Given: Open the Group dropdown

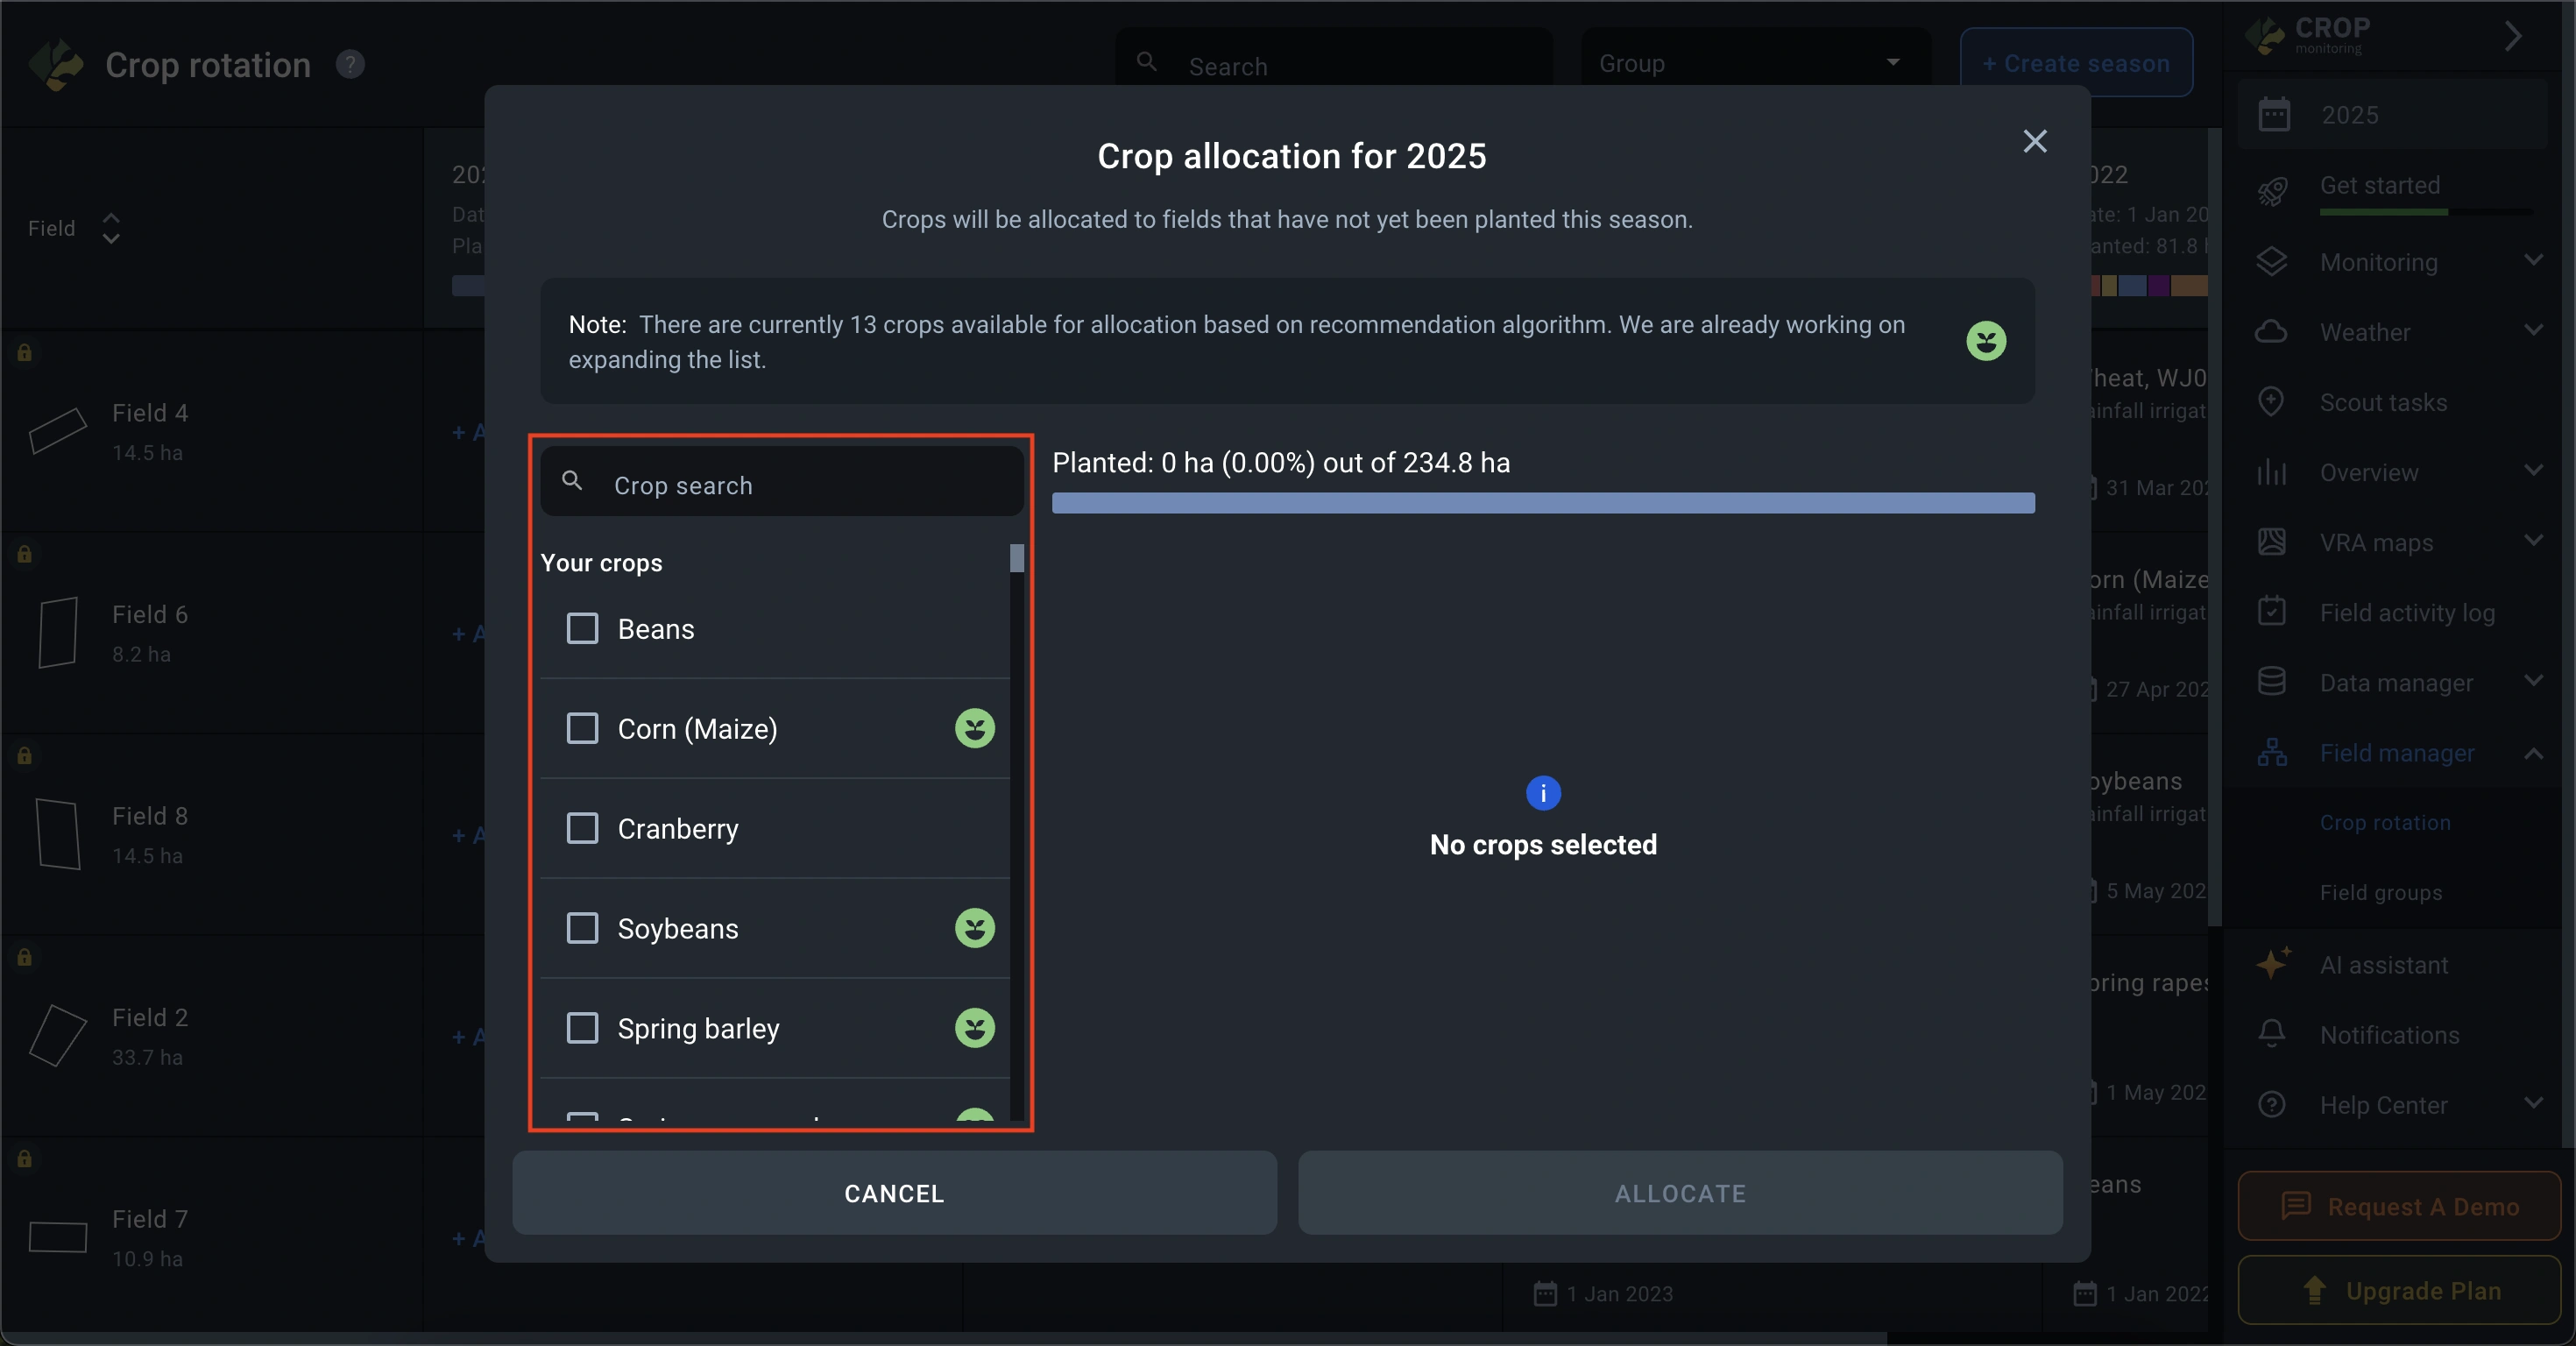Looking at the screenshot, I should click(1755, 64).
